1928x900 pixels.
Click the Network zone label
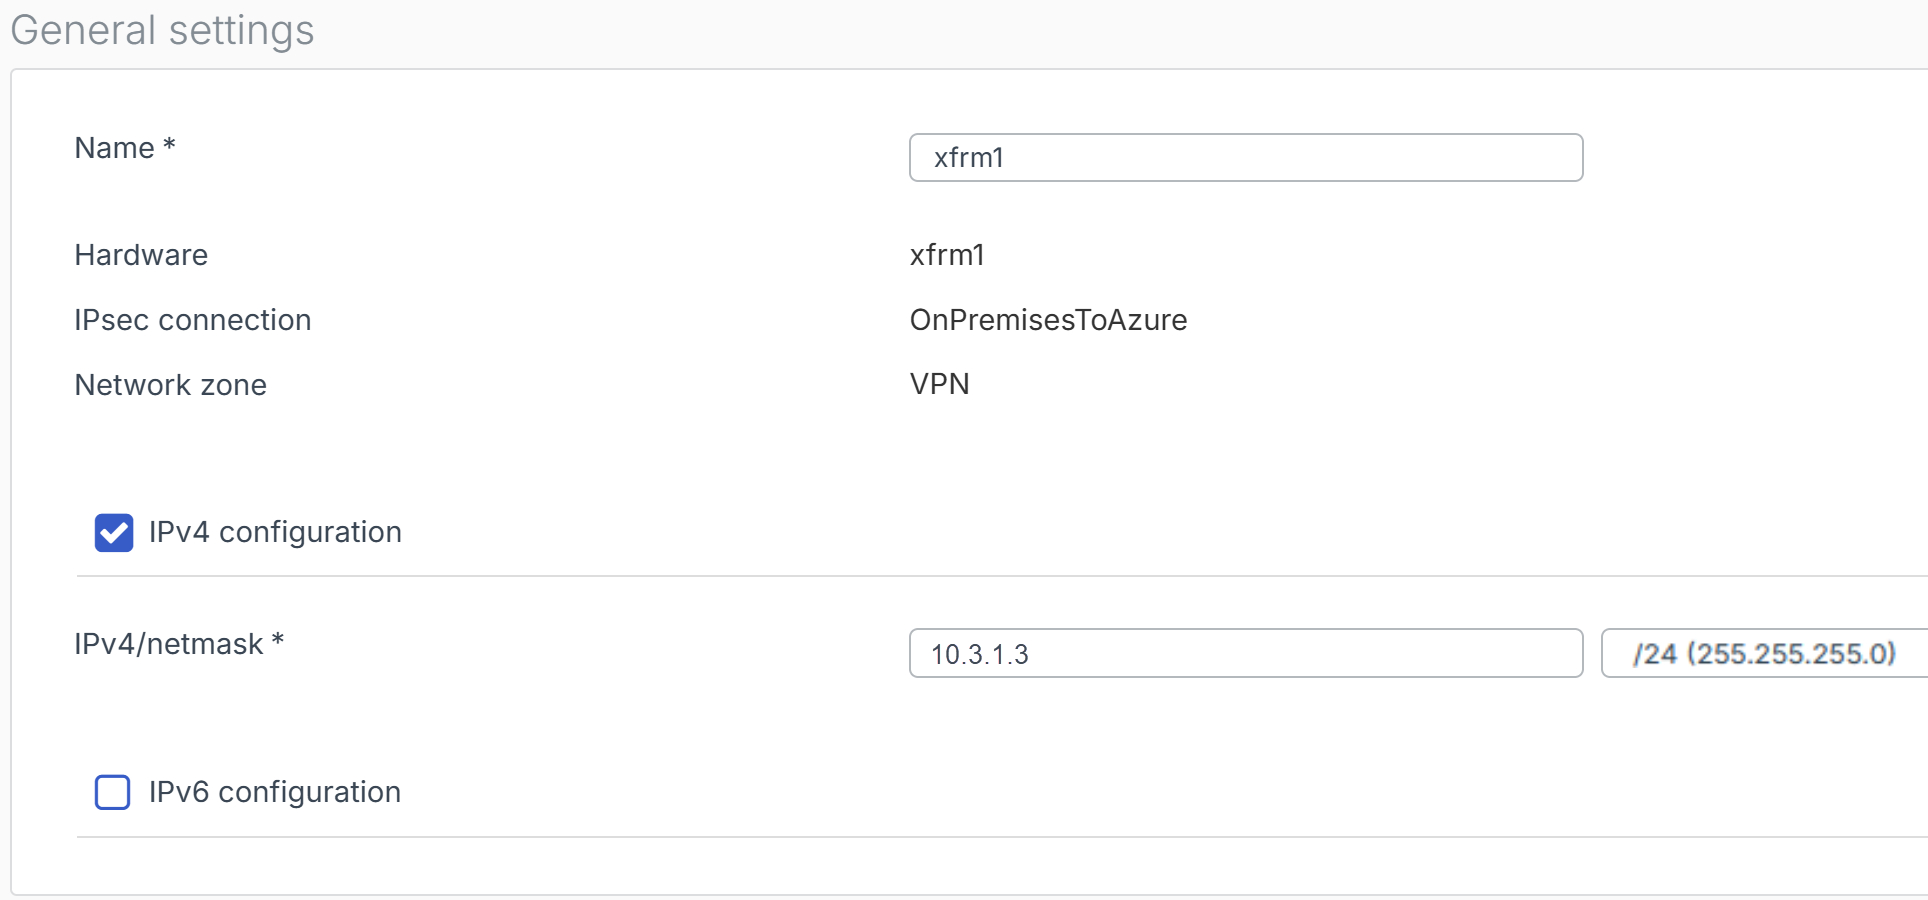pos(171,385)
